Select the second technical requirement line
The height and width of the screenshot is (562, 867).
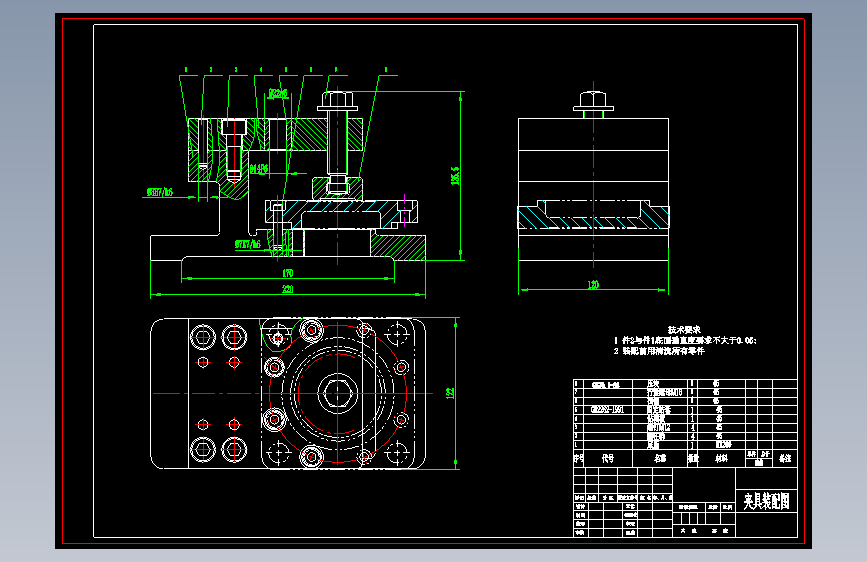(x=659, y=351)
